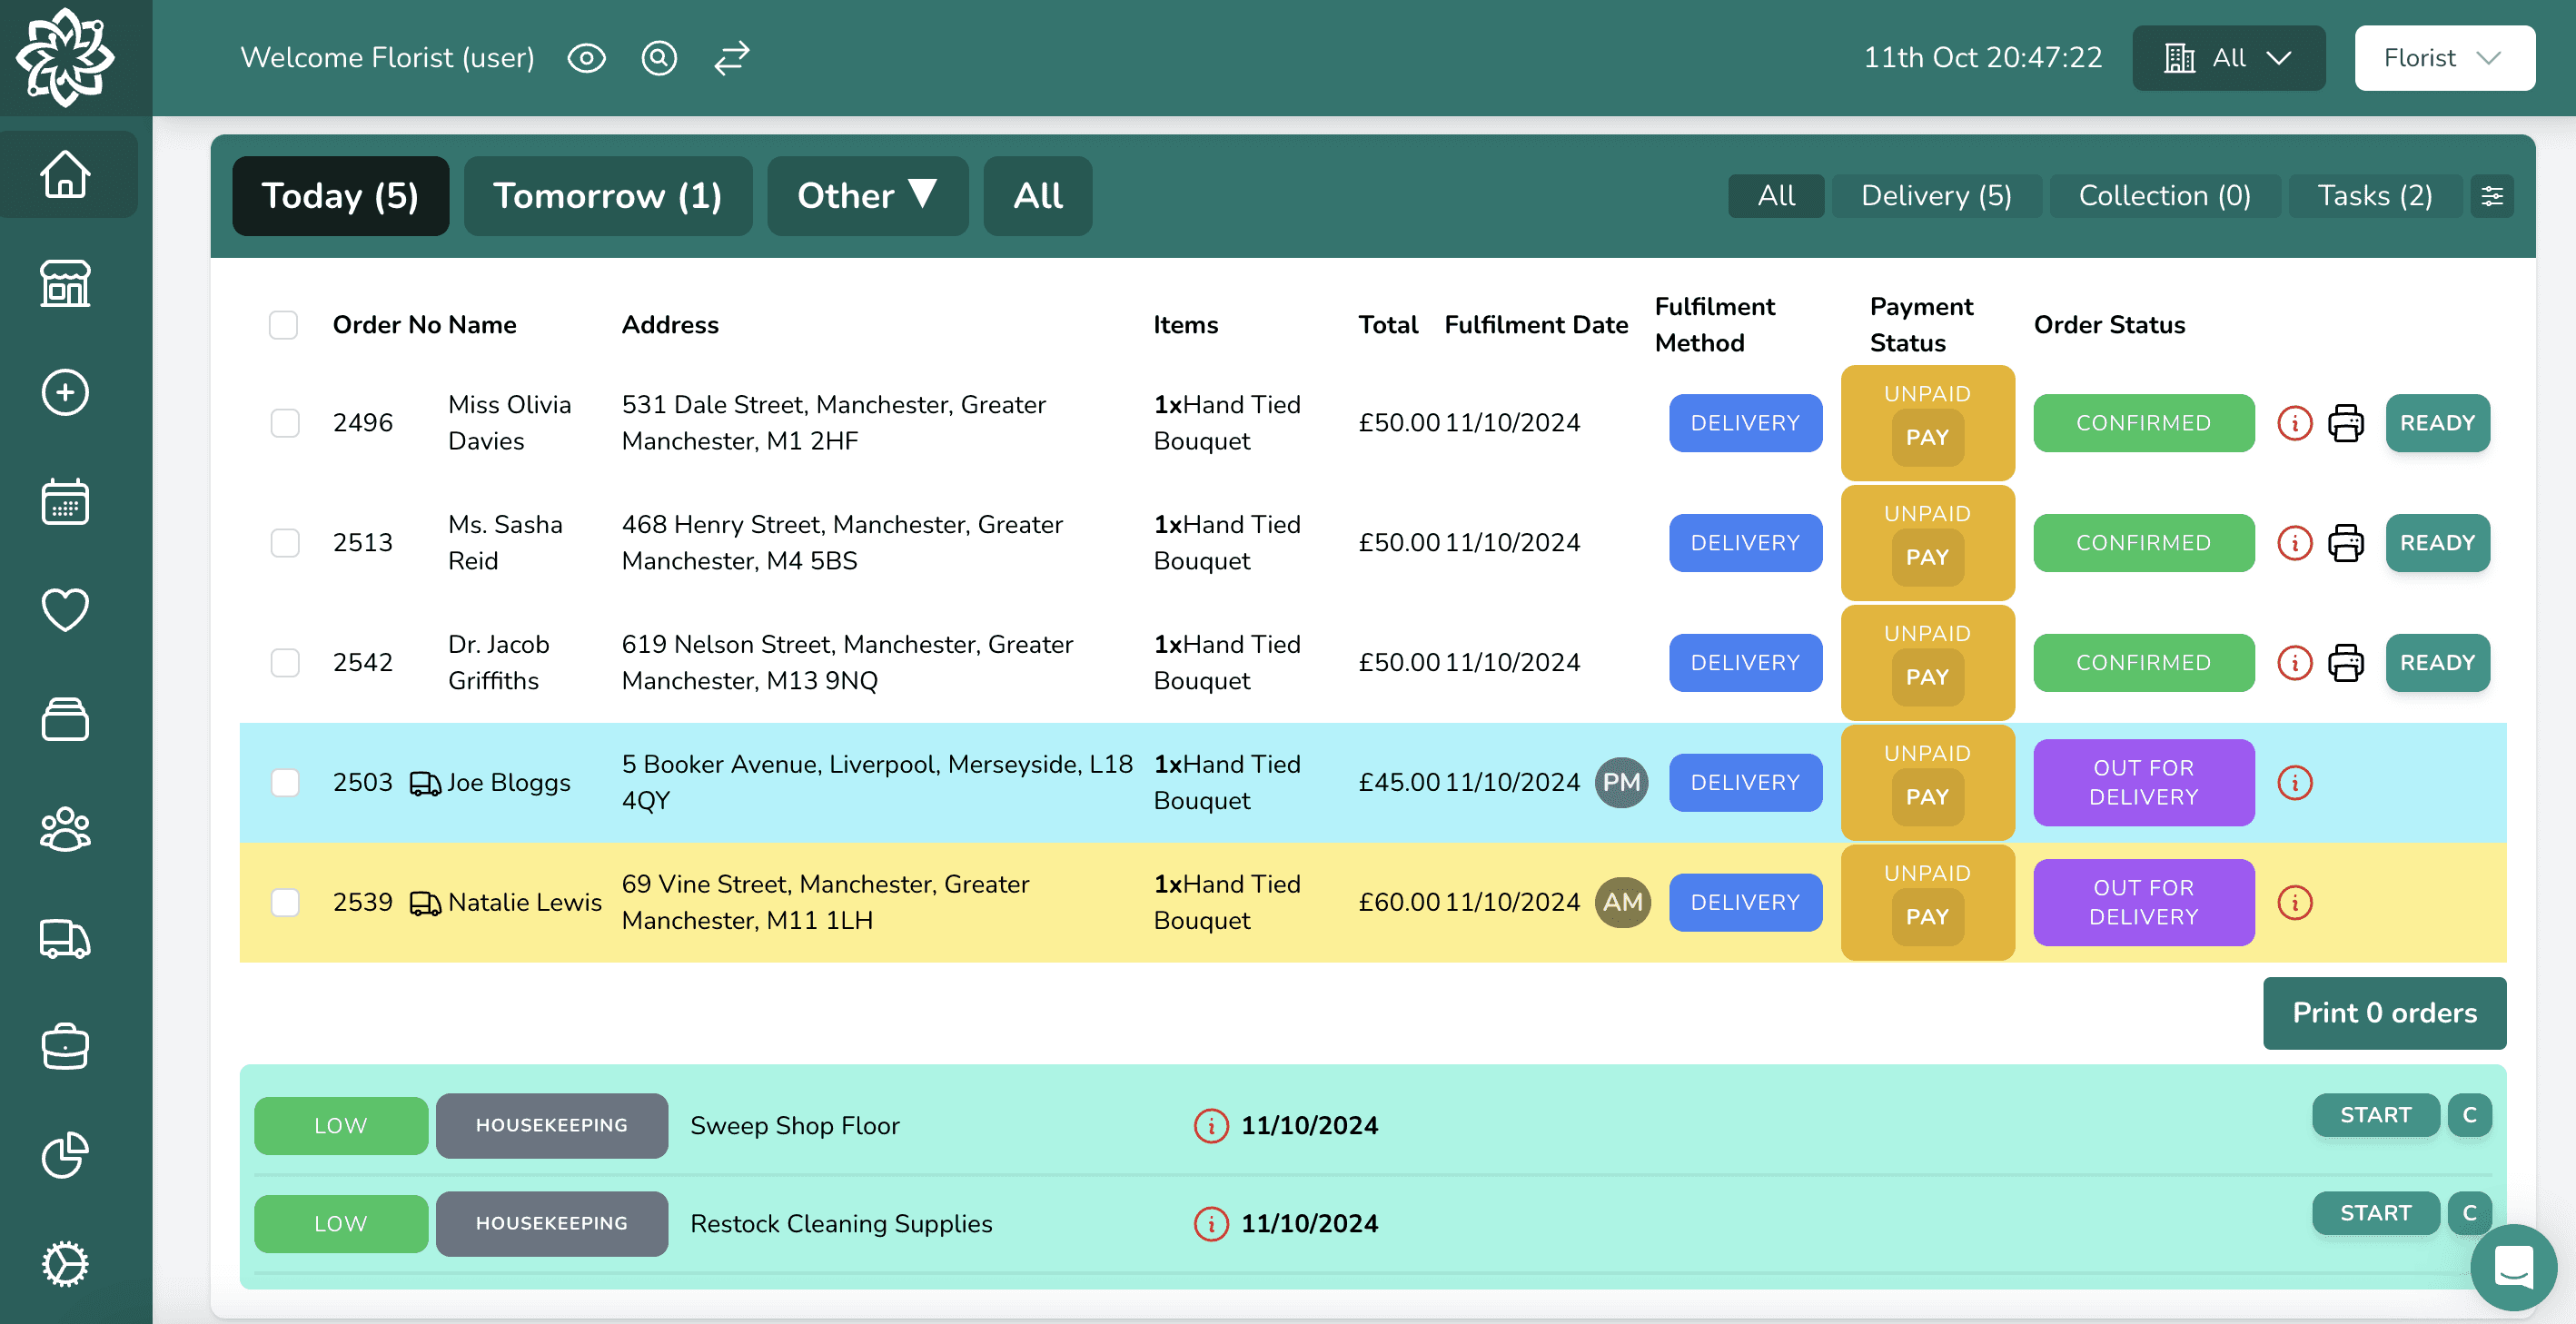Click the Print 0 orders button
Viewport: 2576px width, 1324px height.
[x=2385, y=1013]
